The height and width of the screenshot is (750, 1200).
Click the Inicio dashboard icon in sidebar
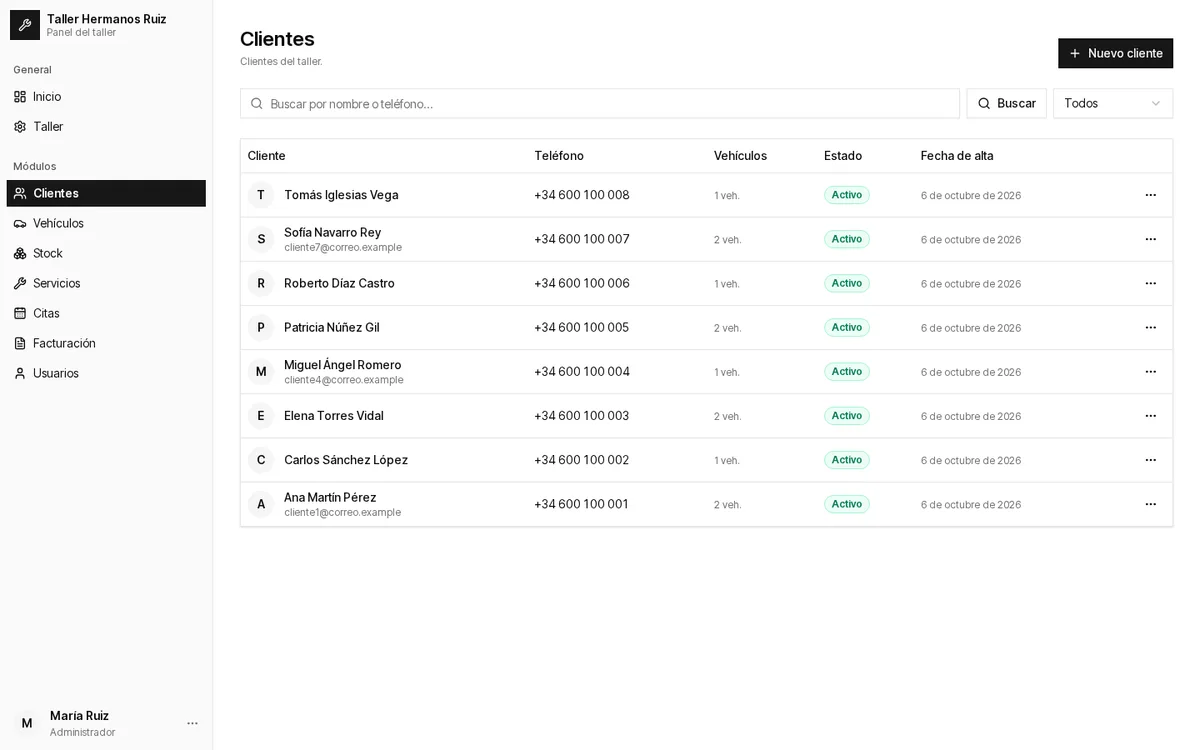[x=20, y=97]
